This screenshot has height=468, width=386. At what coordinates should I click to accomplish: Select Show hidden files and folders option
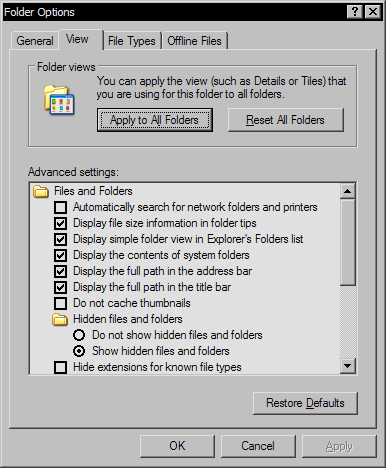pos(79,351)
